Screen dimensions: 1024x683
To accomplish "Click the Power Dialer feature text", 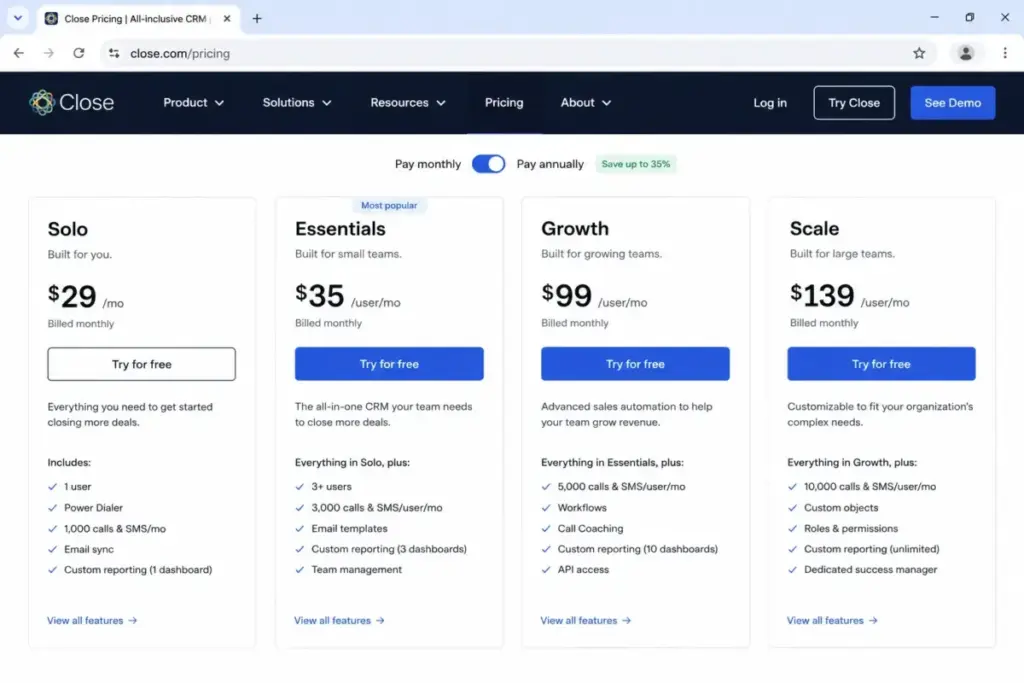I will [x=93, y=507].
